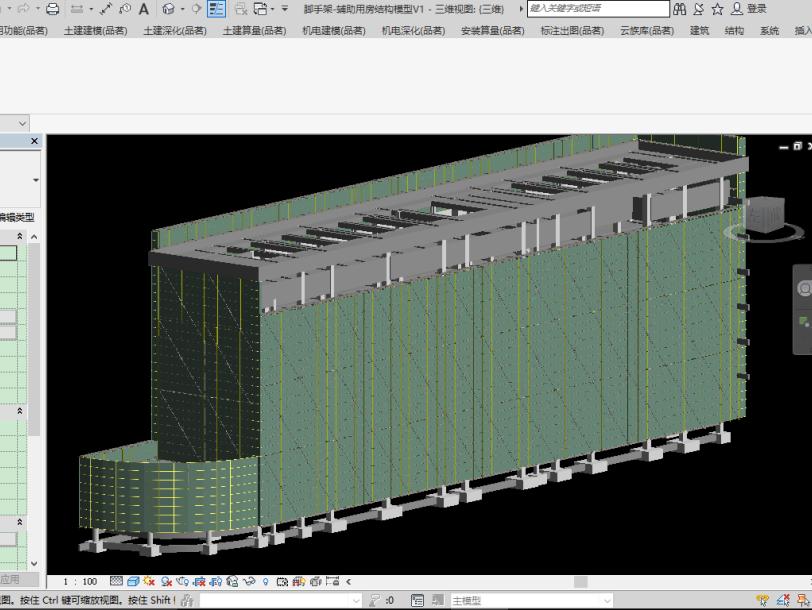Toggle thin lines display in quick access toolbar
This screenshot has width=812, height=610.
point(217,9)
